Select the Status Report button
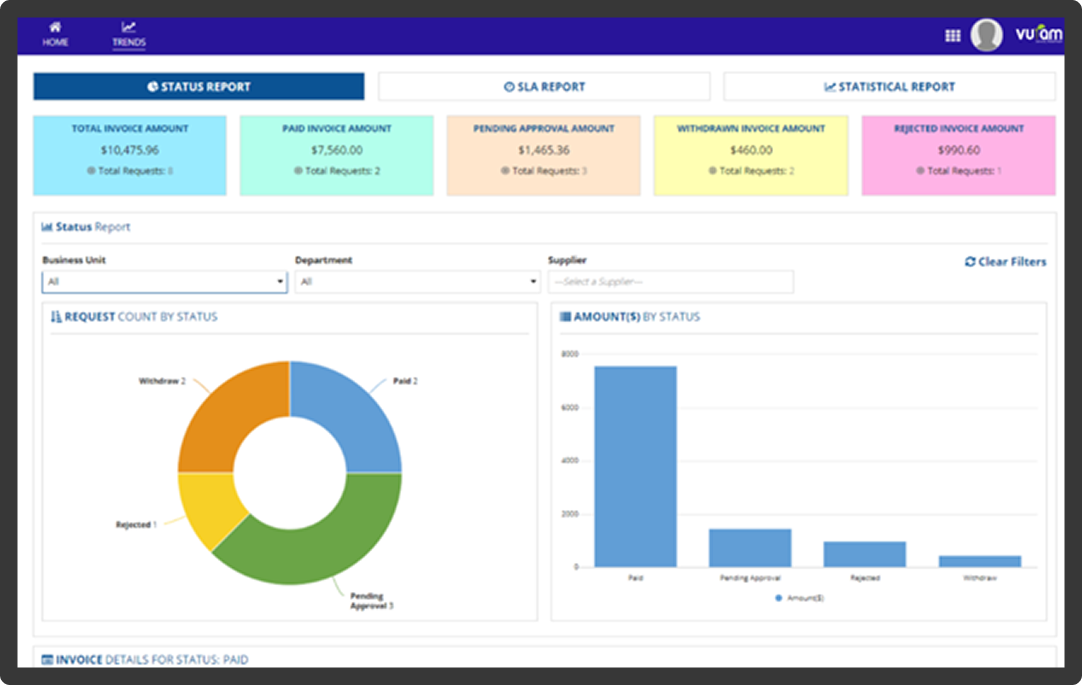The height and width of the screenshot is (685, 1082). coord(198,86)
